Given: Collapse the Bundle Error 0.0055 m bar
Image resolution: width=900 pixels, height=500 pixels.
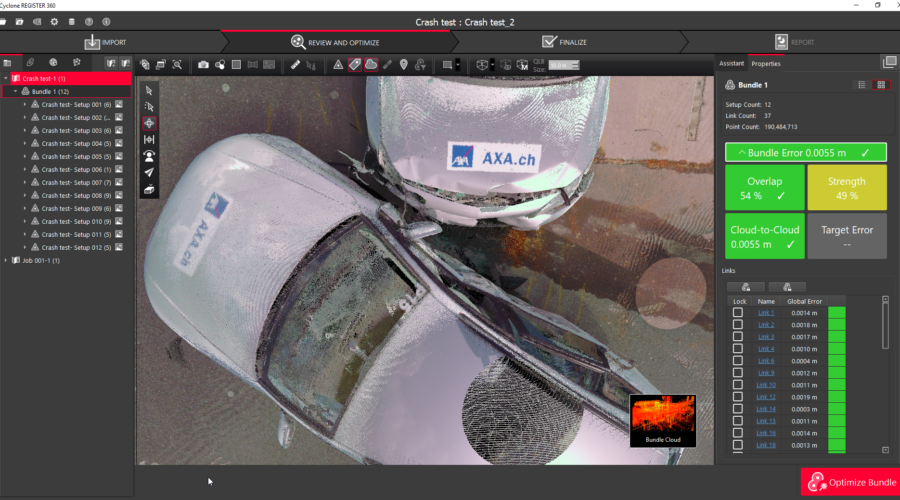Looking at the screenshot, I should (x=805, y=153).
